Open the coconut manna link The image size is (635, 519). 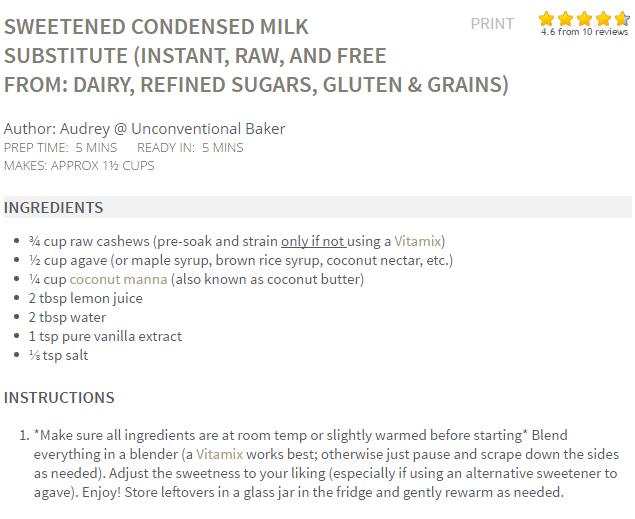[x=118, y=279]
